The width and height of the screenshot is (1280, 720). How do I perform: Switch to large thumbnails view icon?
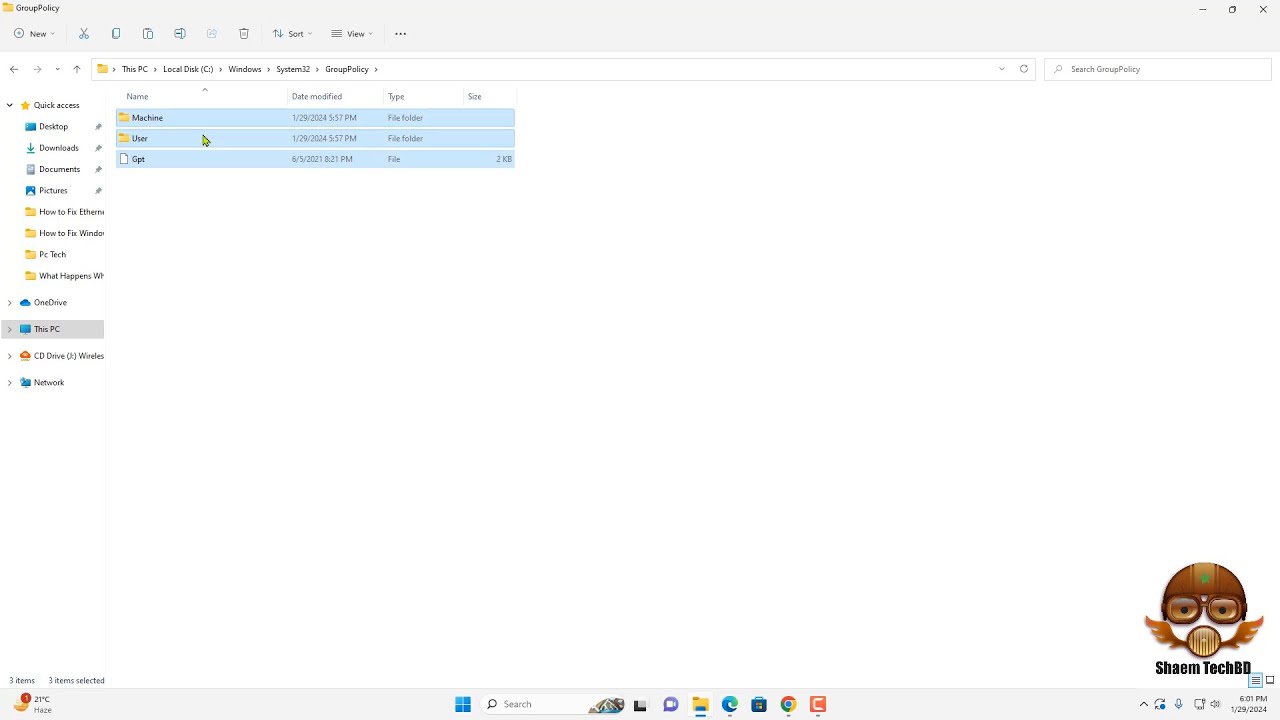tap(1270, 680)
